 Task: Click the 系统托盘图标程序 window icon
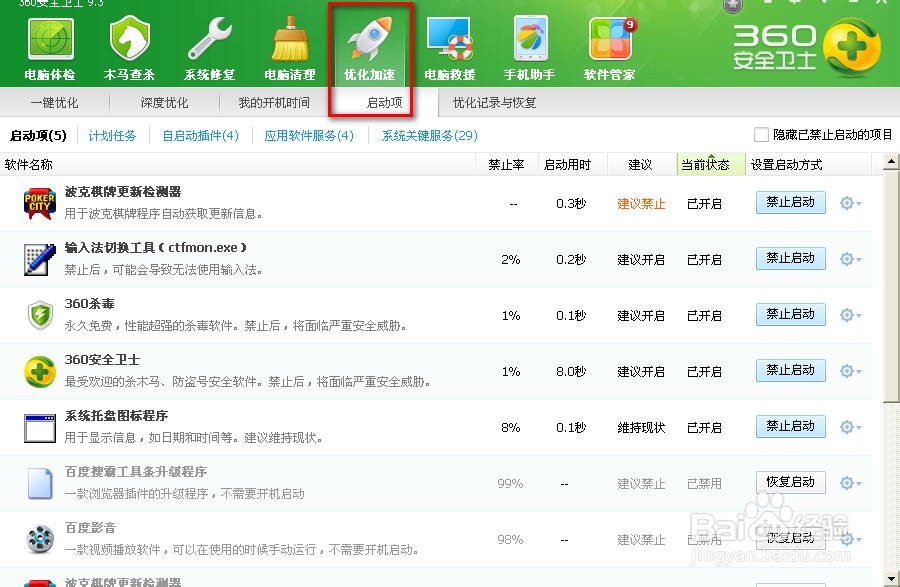40,428
